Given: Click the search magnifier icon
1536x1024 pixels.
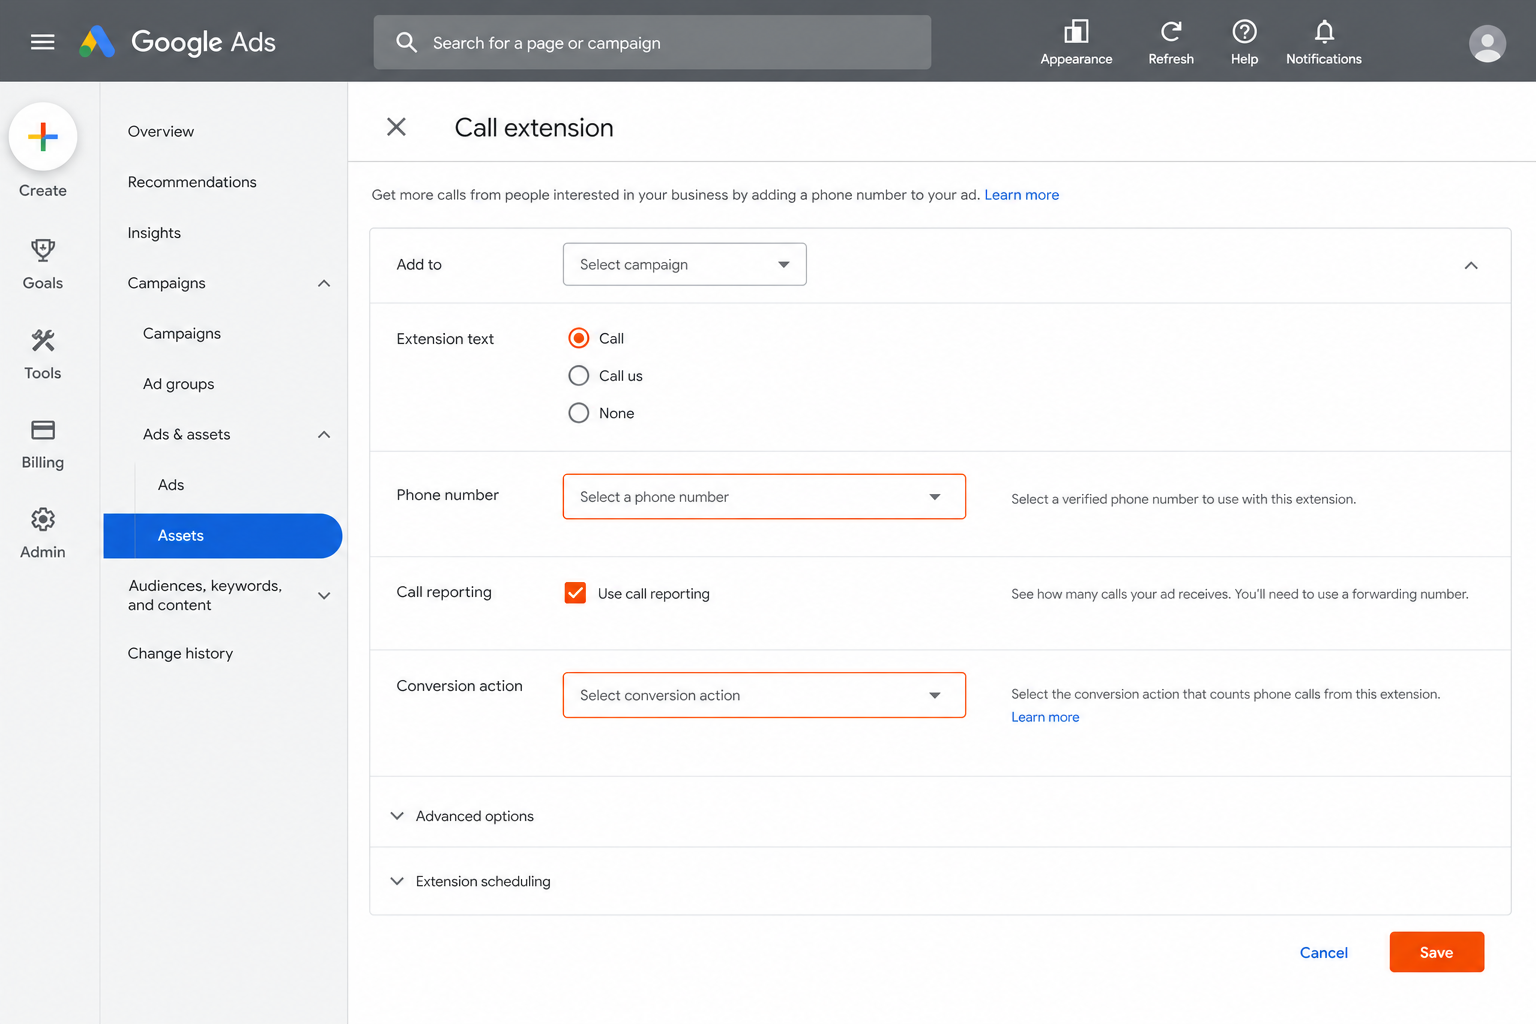Looking at the screenshot, I should click(406, 42).
